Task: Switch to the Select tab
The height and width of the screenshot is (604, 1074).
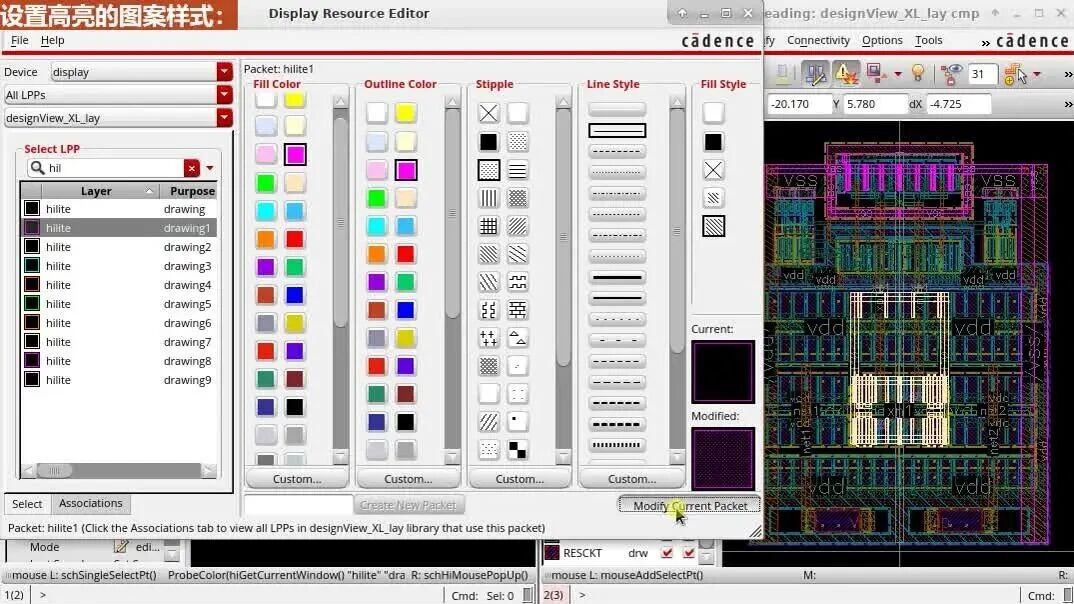Action: coord(27,504)
